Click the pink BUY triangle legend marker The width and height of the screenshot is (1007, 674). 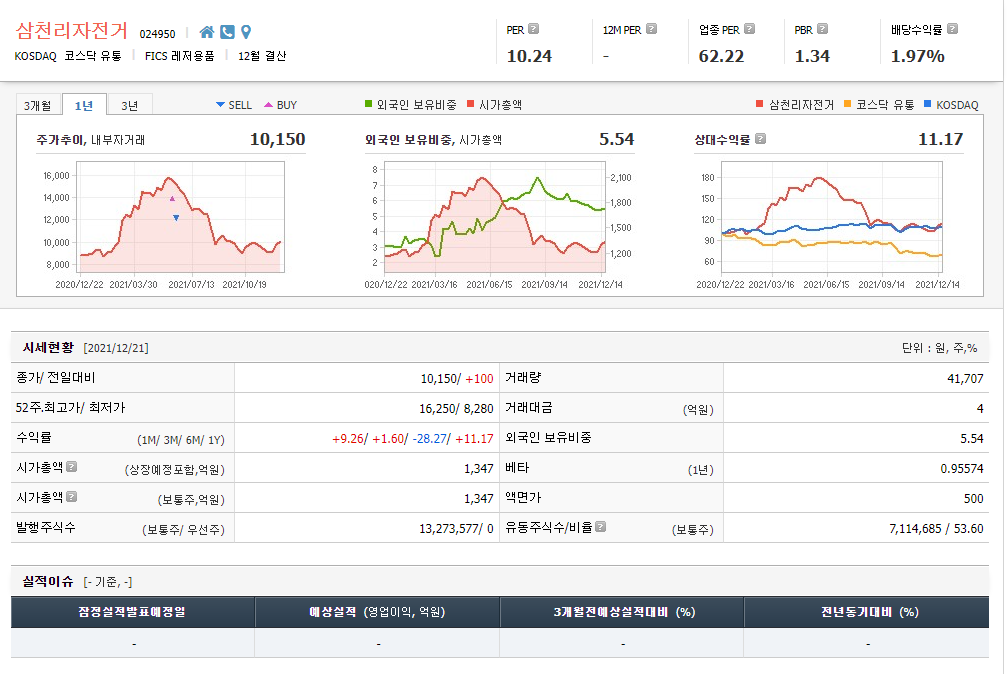pos(268,105)
